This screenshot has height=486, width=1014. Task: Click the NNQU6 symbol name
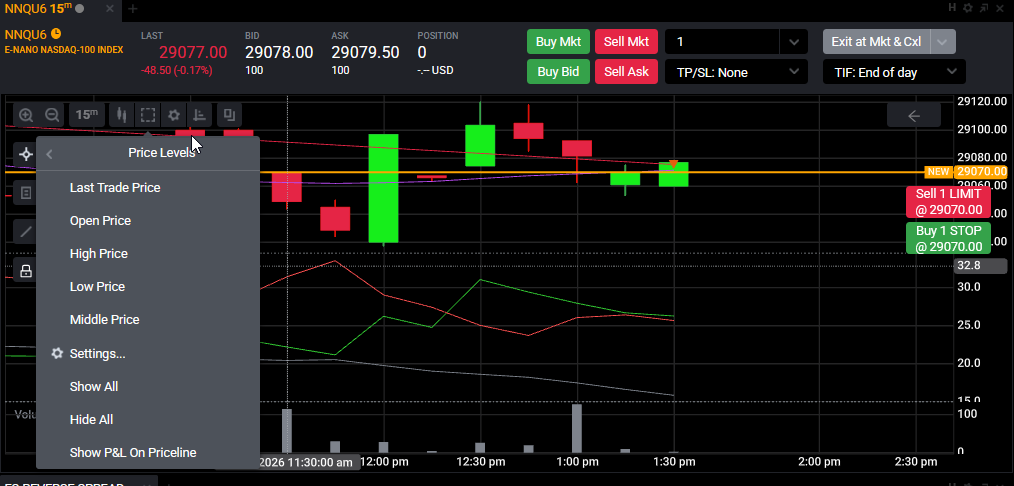[26, 34]
